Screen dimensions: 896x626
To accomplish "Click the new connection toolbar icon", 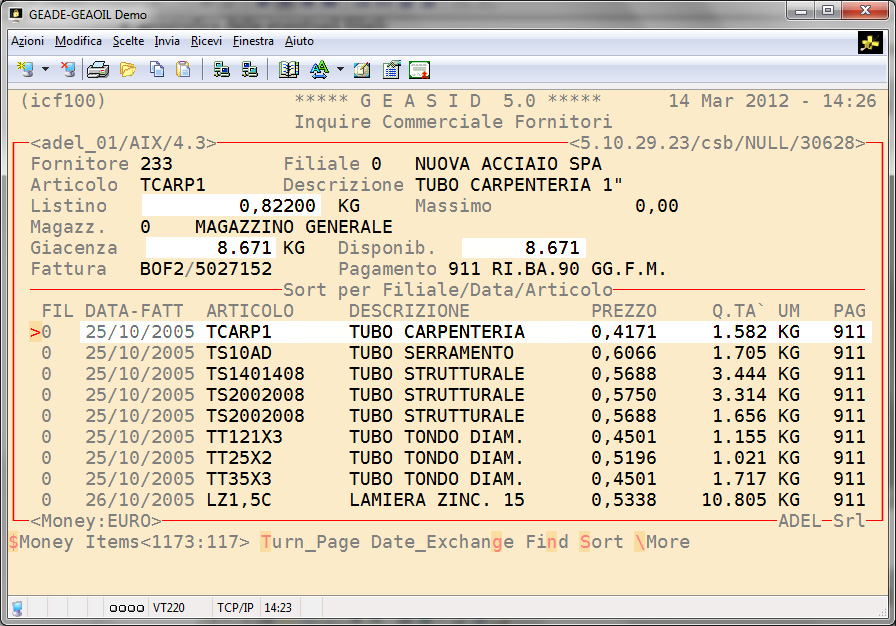I will (25, 70).
